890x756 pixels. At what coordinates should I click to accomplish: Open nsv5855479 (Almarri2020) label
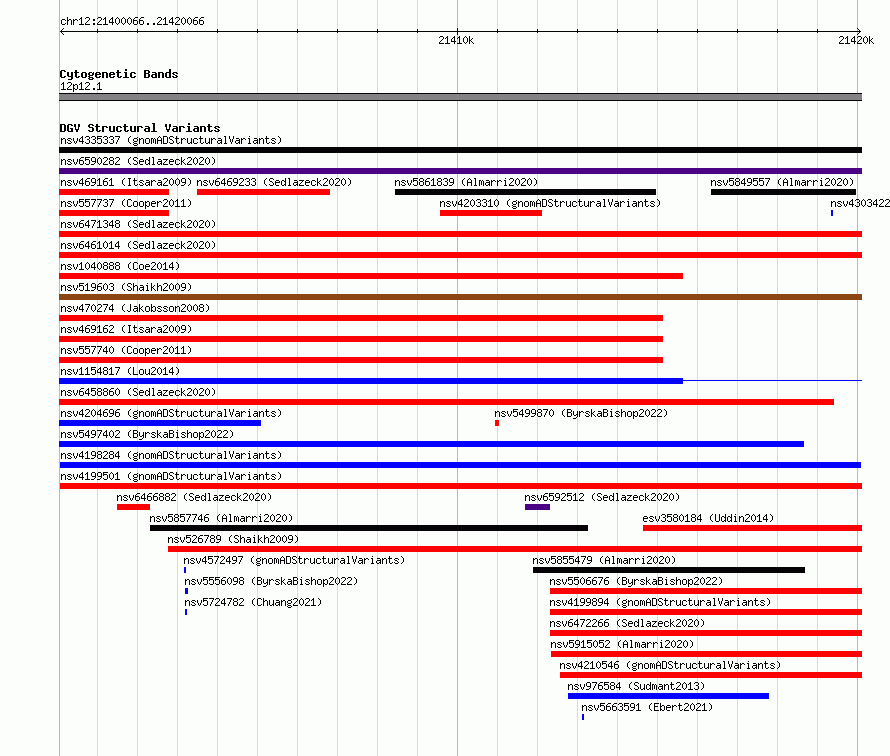tap(604, 560)
